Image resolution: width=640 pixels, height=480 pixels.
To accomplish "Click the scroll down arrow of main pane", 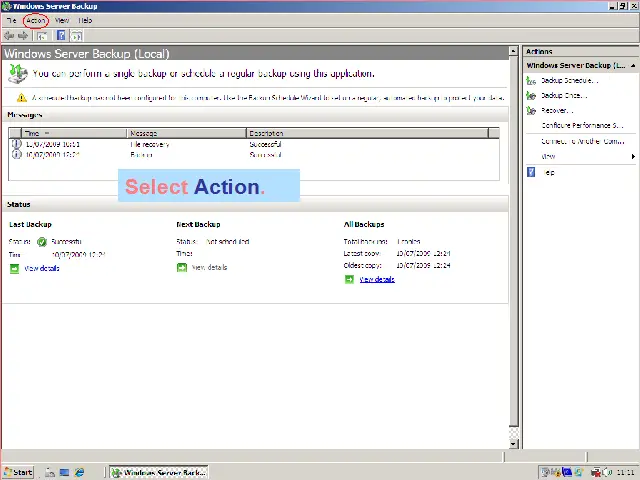I will [514, 444].
